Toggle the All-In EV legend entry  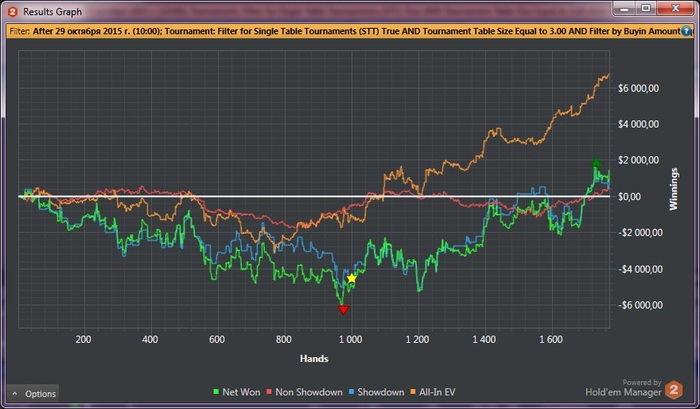coord(433,392)
